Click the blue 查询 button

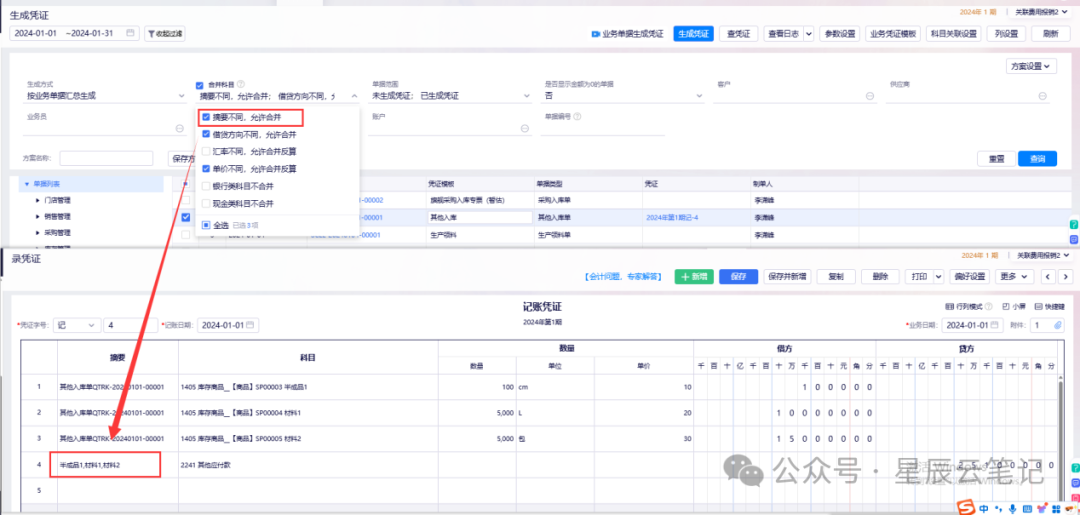click(x=1037, y=158)
